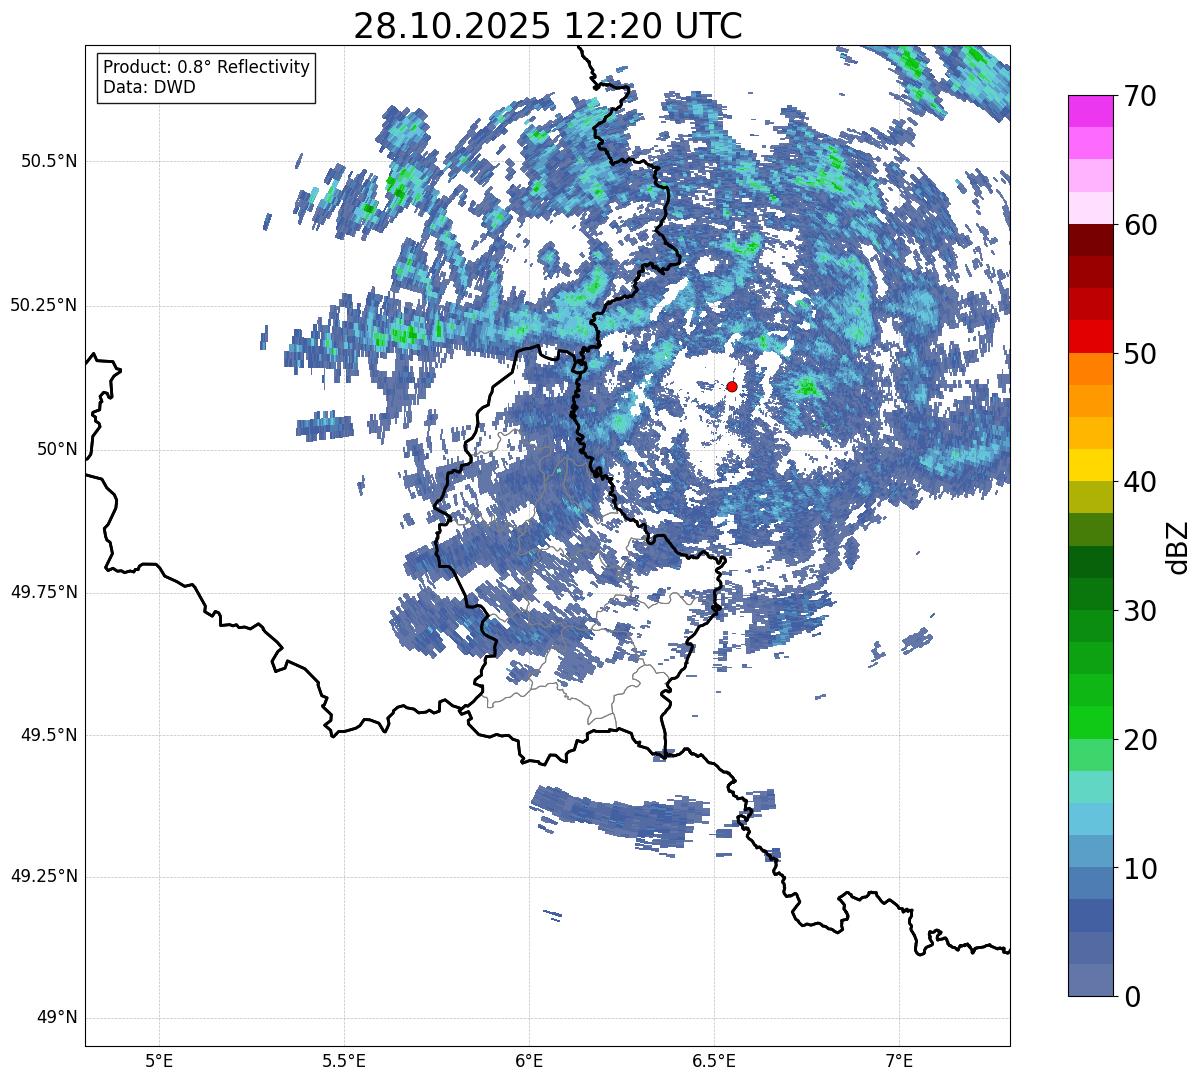Click the orange swatch just below 50 dBZ
The image size is (1202, 1081).
(x=1090, y=369)
